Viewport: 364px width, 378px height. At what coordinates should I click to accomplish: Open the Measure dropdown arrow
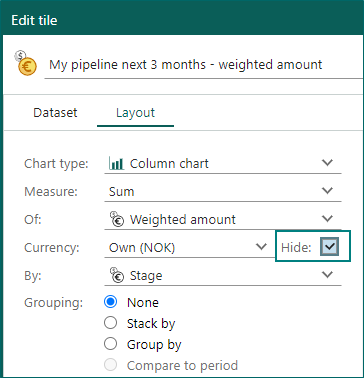click(x=328, y=191)
